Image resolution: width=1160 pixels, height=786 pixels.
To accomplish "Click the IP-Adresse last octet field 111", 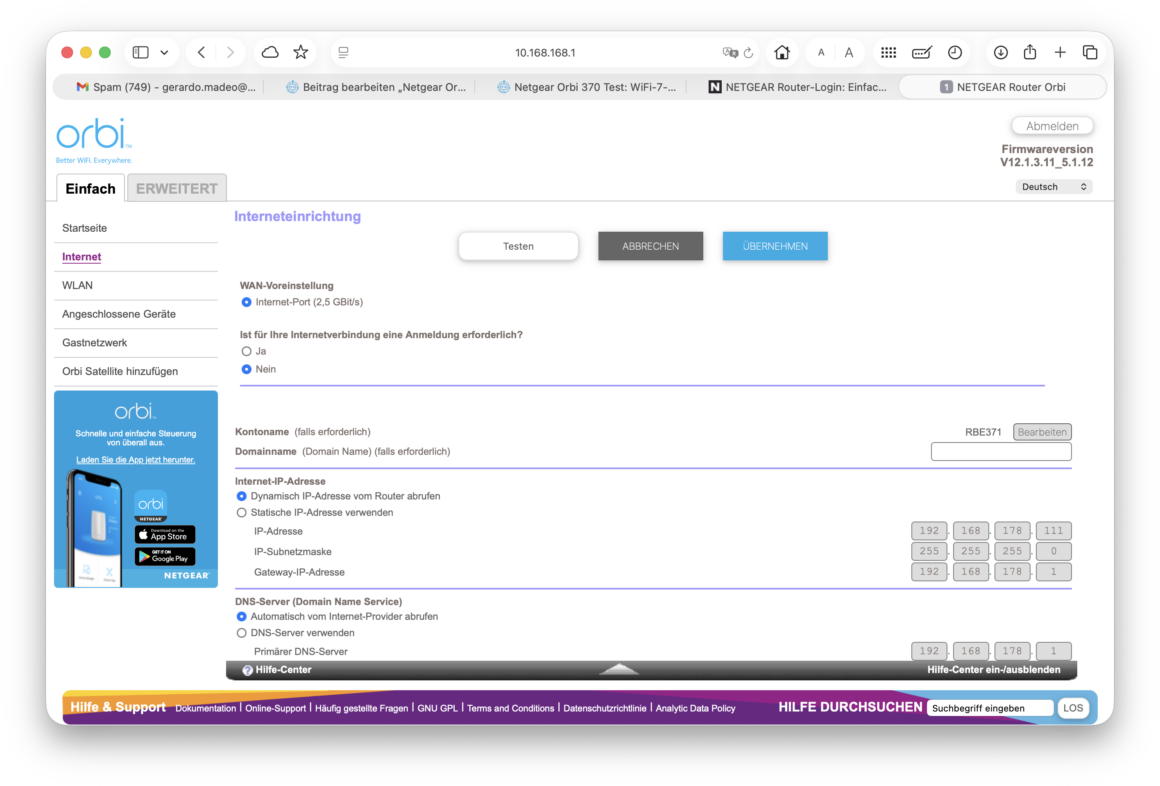I will (x=1053, y=531).
